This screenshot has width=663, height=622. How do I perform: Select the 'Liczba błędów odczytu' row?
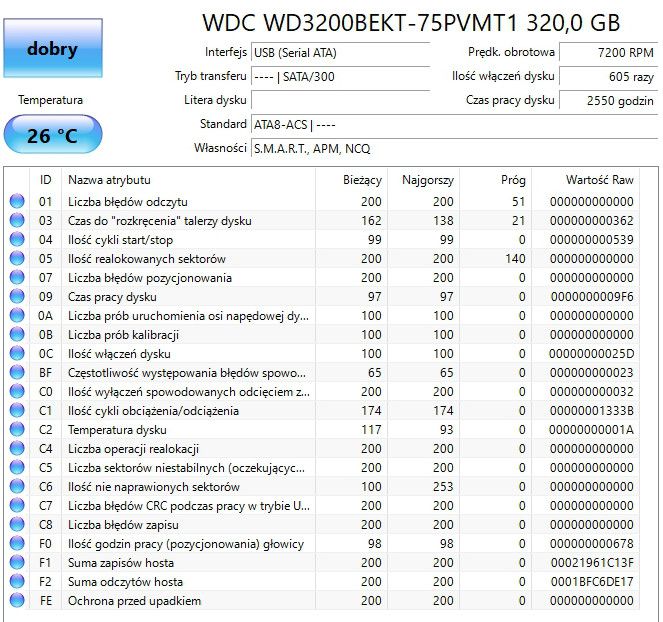pyautogui.click(x=321, y=201)
